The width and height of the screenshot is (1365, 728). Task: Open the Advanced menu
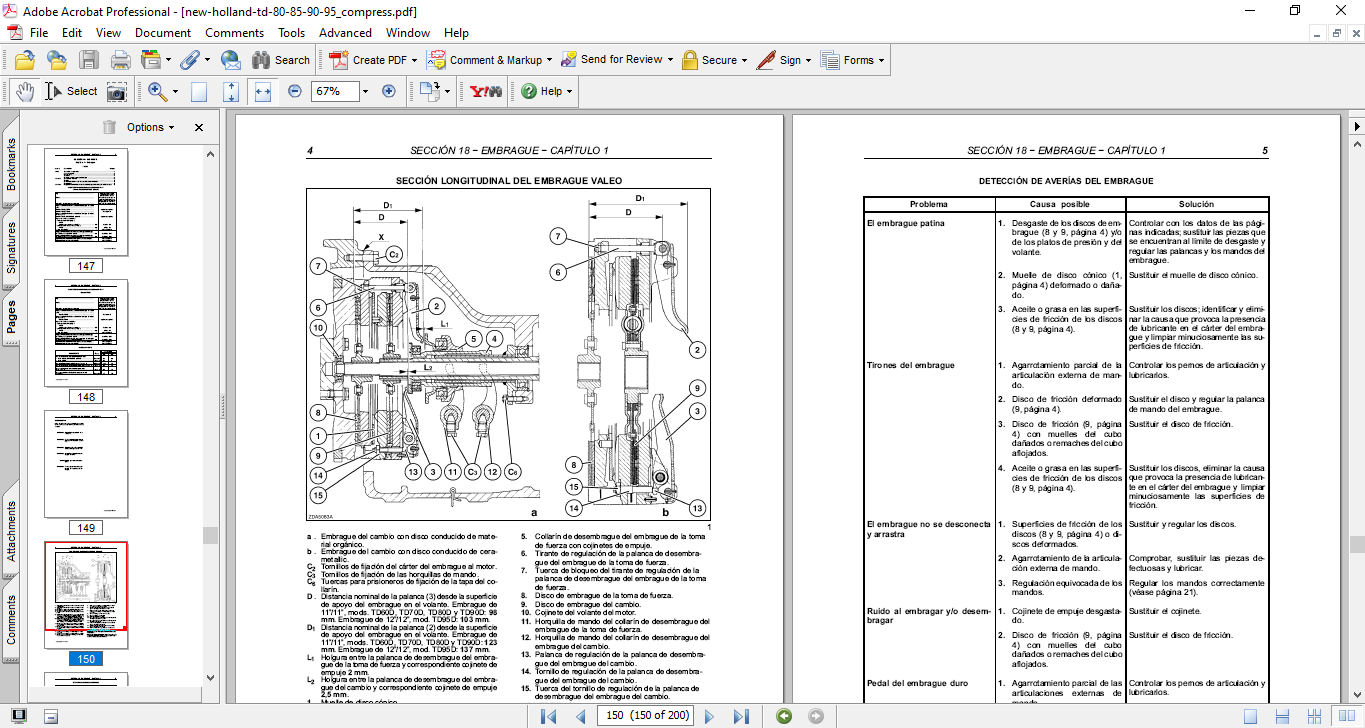345,33
